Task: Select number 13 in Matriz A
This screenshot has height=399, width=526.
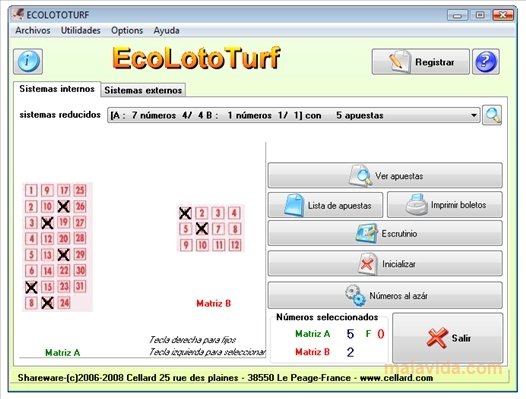Action: 47,255
